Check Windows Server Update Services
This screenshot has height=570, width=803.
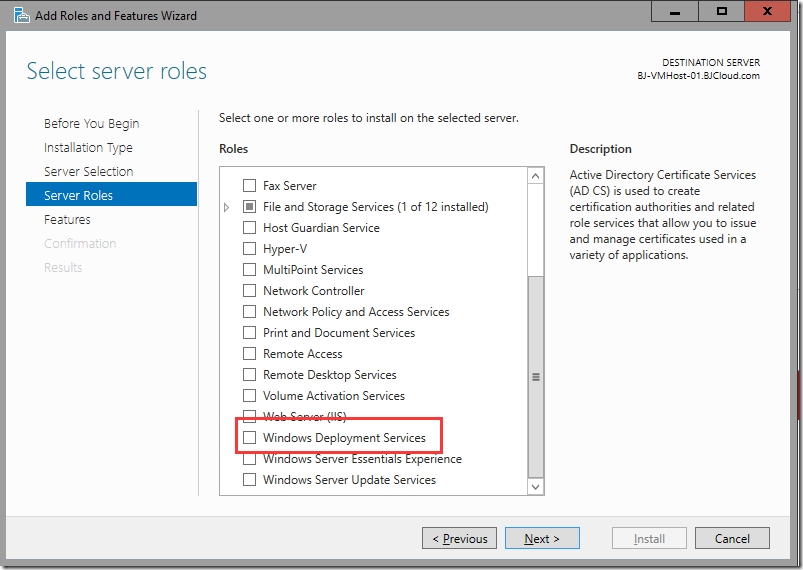249,479
